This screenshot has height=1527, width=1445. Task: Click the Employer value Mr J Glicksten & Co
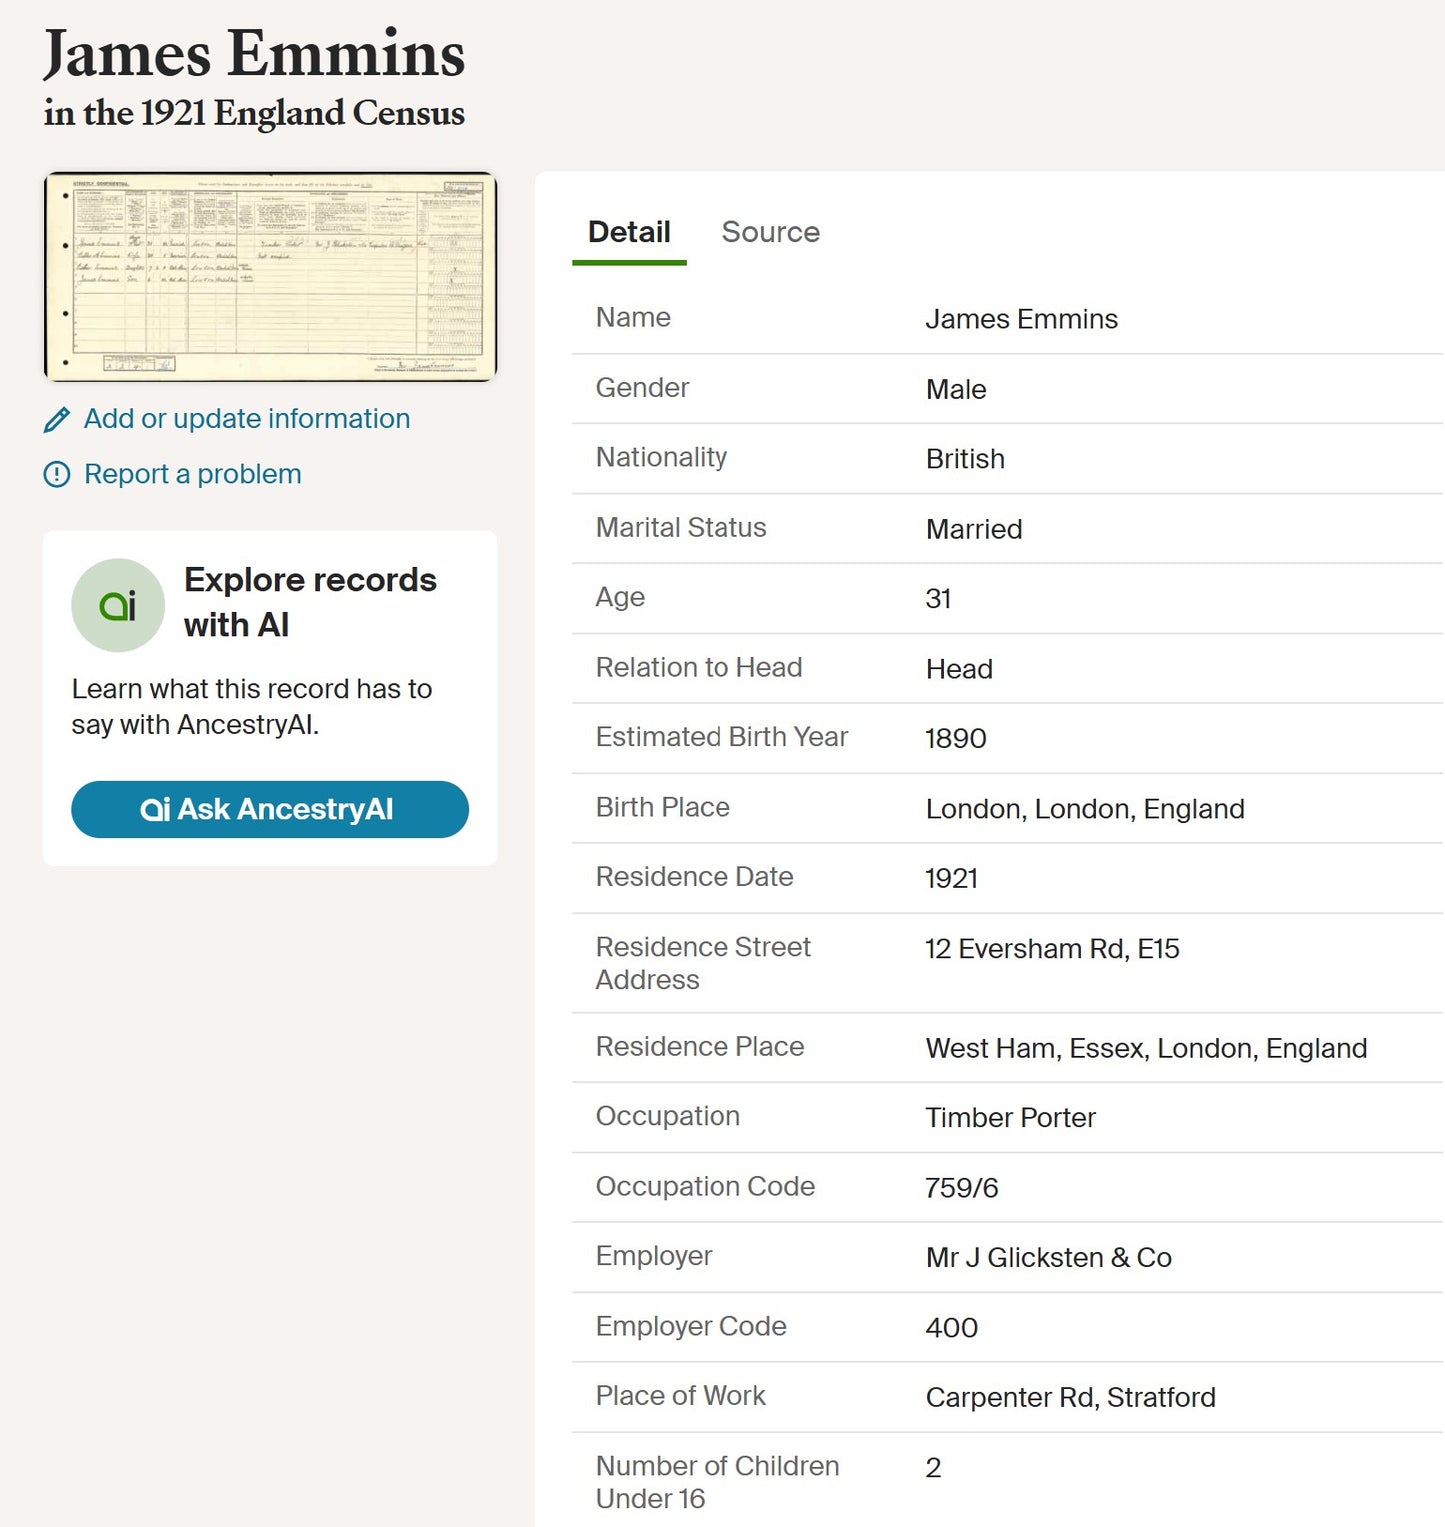coord(1048,1257)
